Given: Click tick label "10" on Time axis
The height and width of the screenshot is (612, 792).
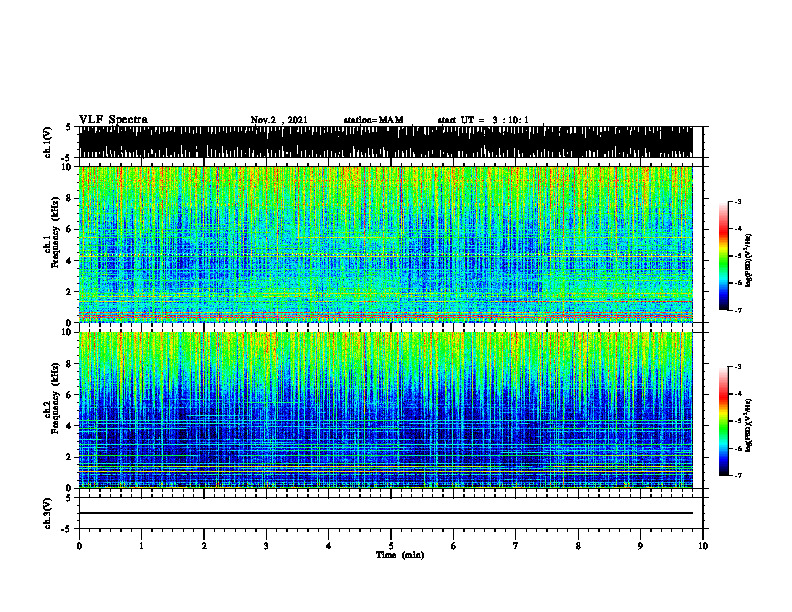Looking at the screenshot, I should [703, 546].
